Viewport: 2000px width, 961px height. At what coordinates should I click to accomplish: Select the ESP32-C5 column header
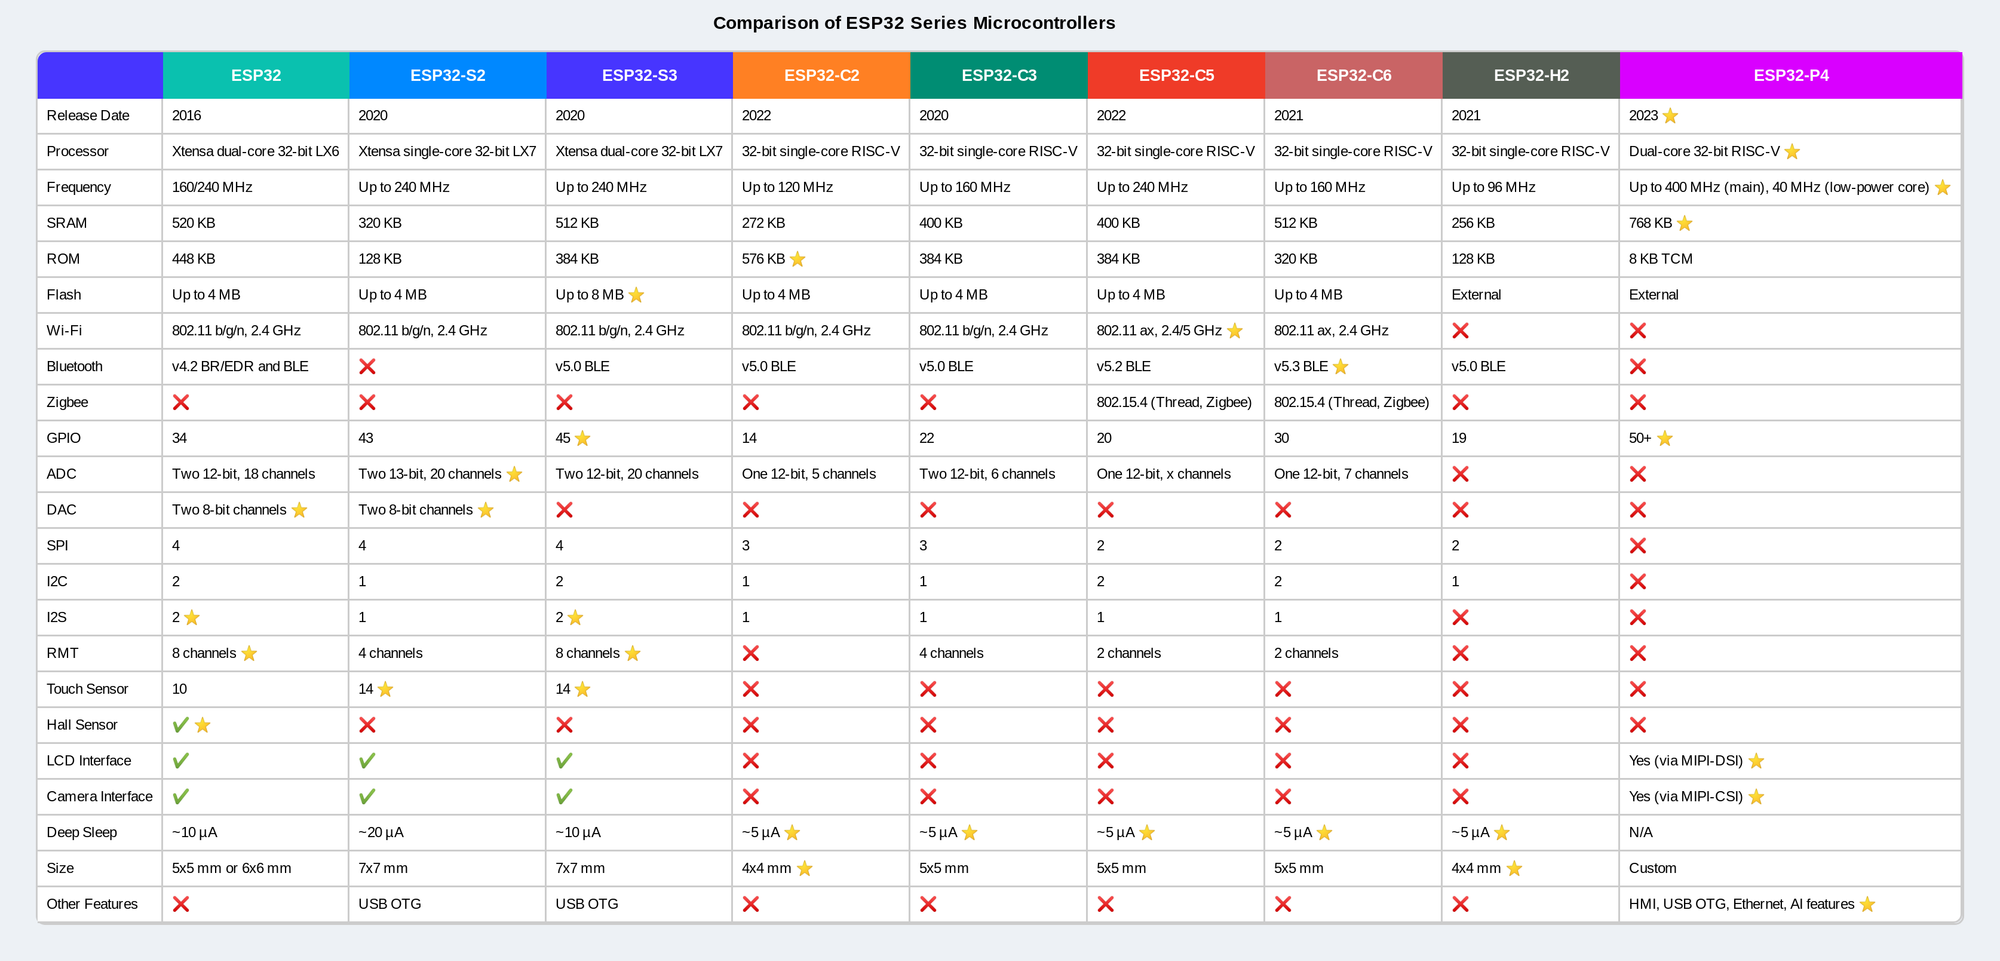click(x=1176, y=75)
